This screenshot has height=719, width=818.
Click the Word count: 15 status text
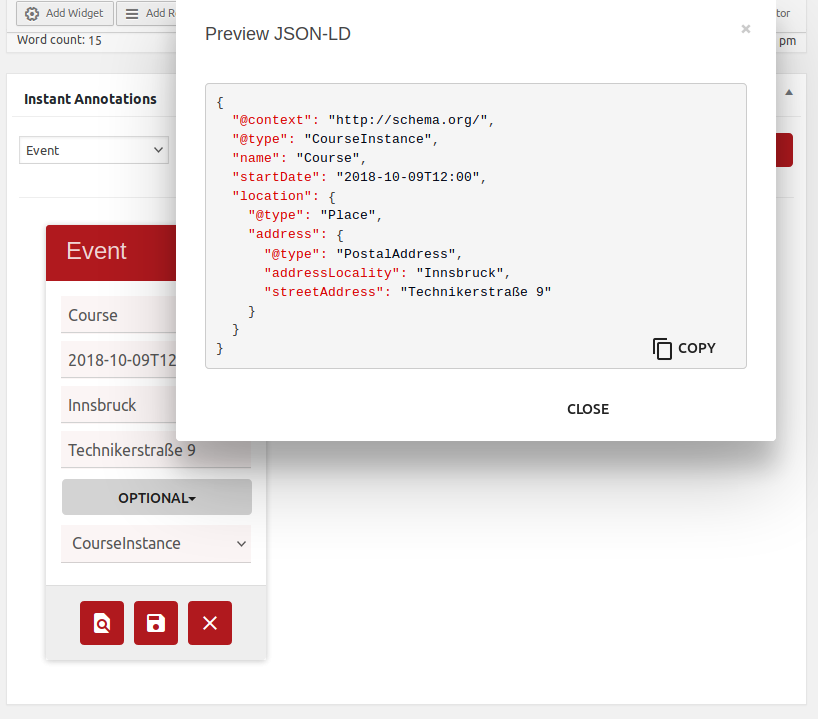59,40
